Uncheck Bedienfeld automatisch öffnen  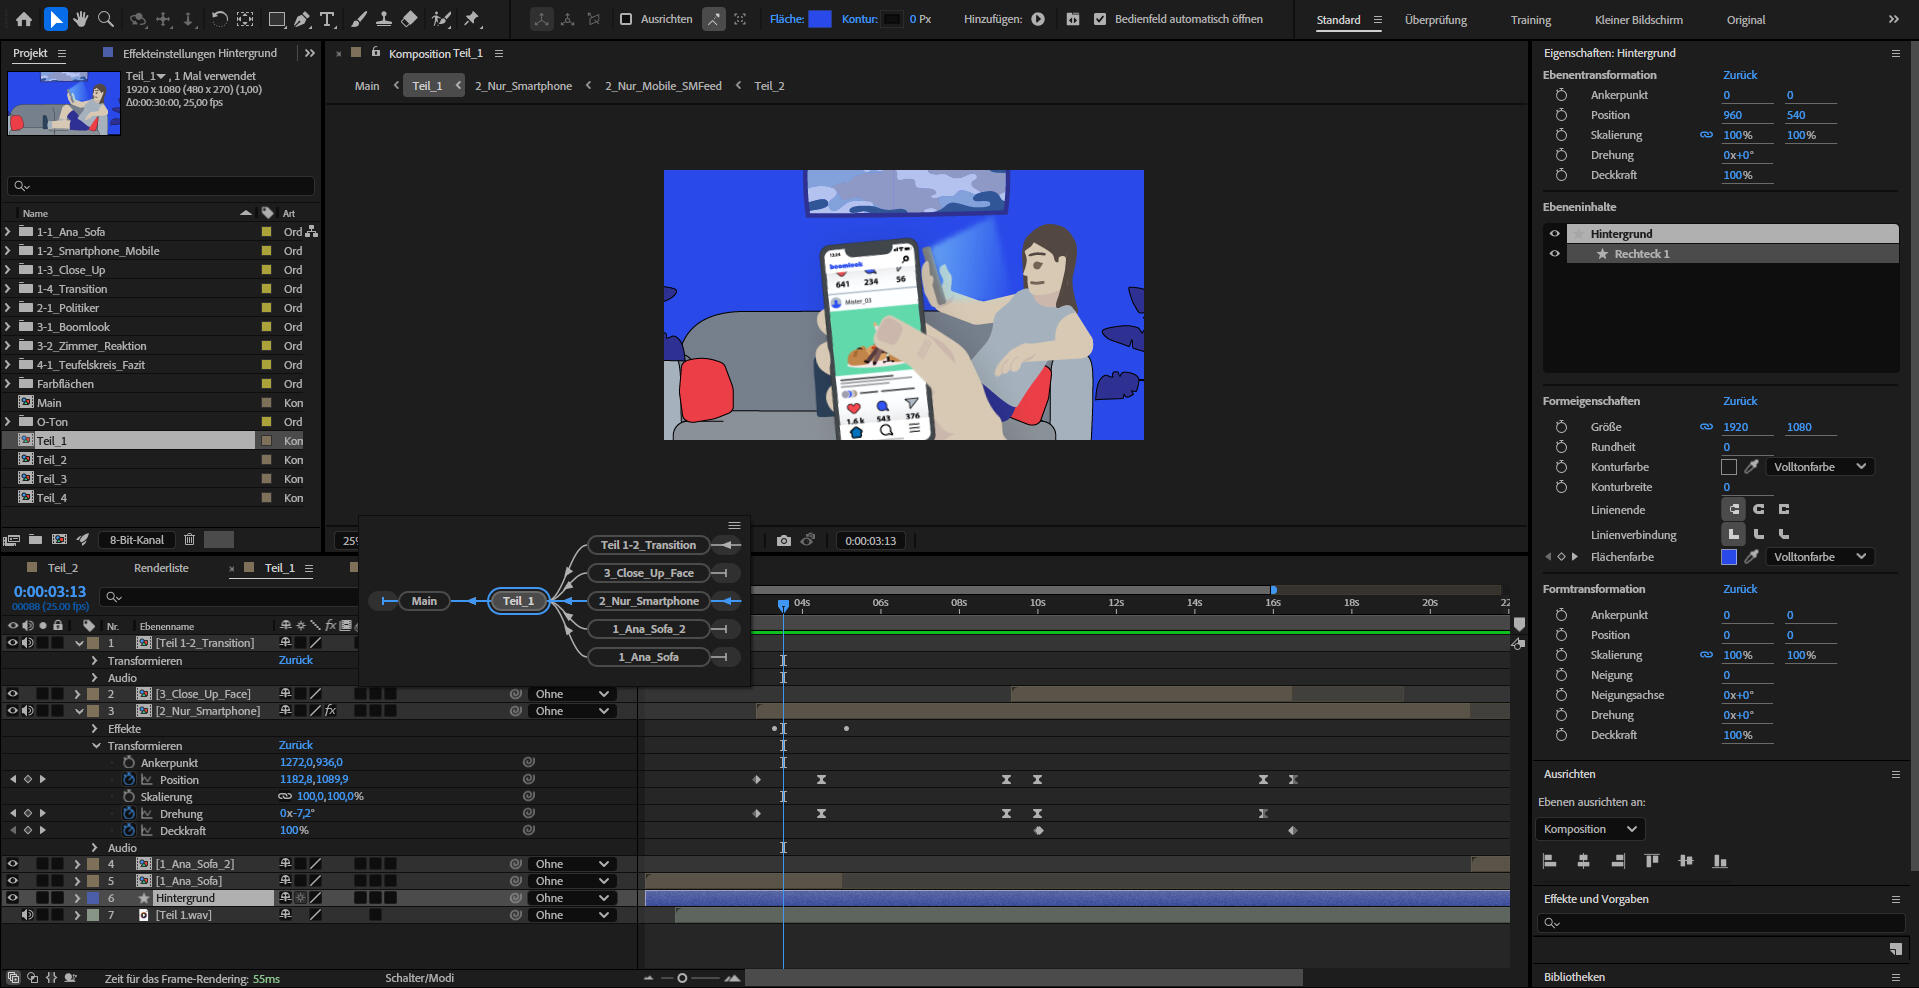point(1100,19)
